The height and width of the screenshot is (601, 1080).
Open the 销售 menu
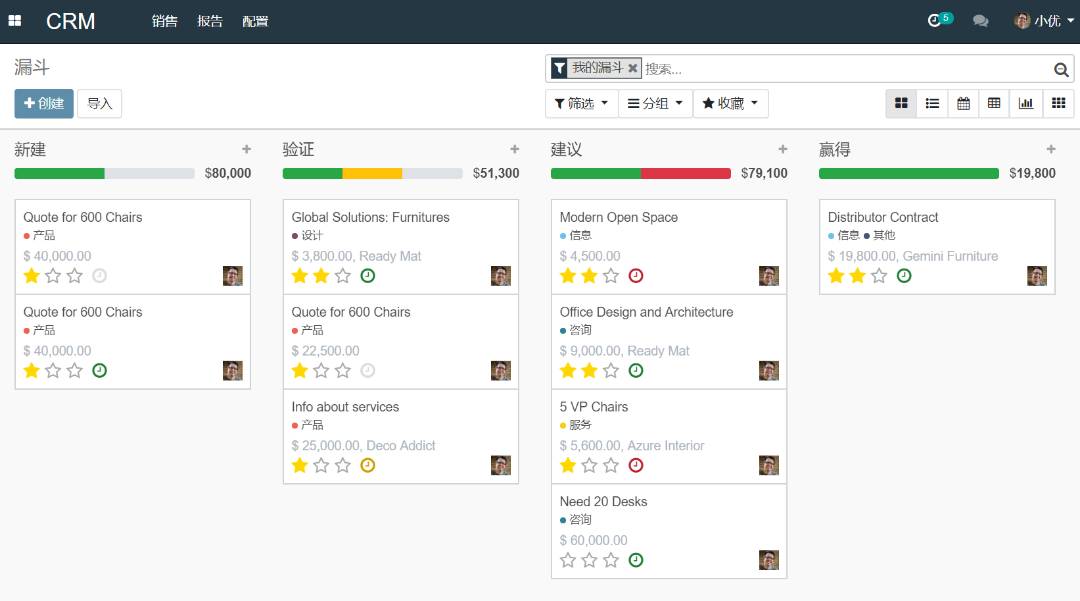165,21
